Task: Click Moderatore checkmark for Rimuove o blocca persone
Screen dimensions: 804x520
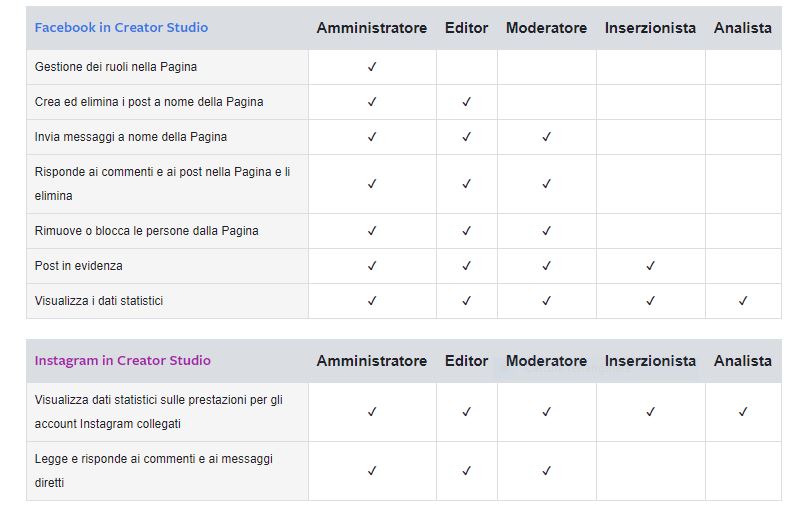Action: 546,231
